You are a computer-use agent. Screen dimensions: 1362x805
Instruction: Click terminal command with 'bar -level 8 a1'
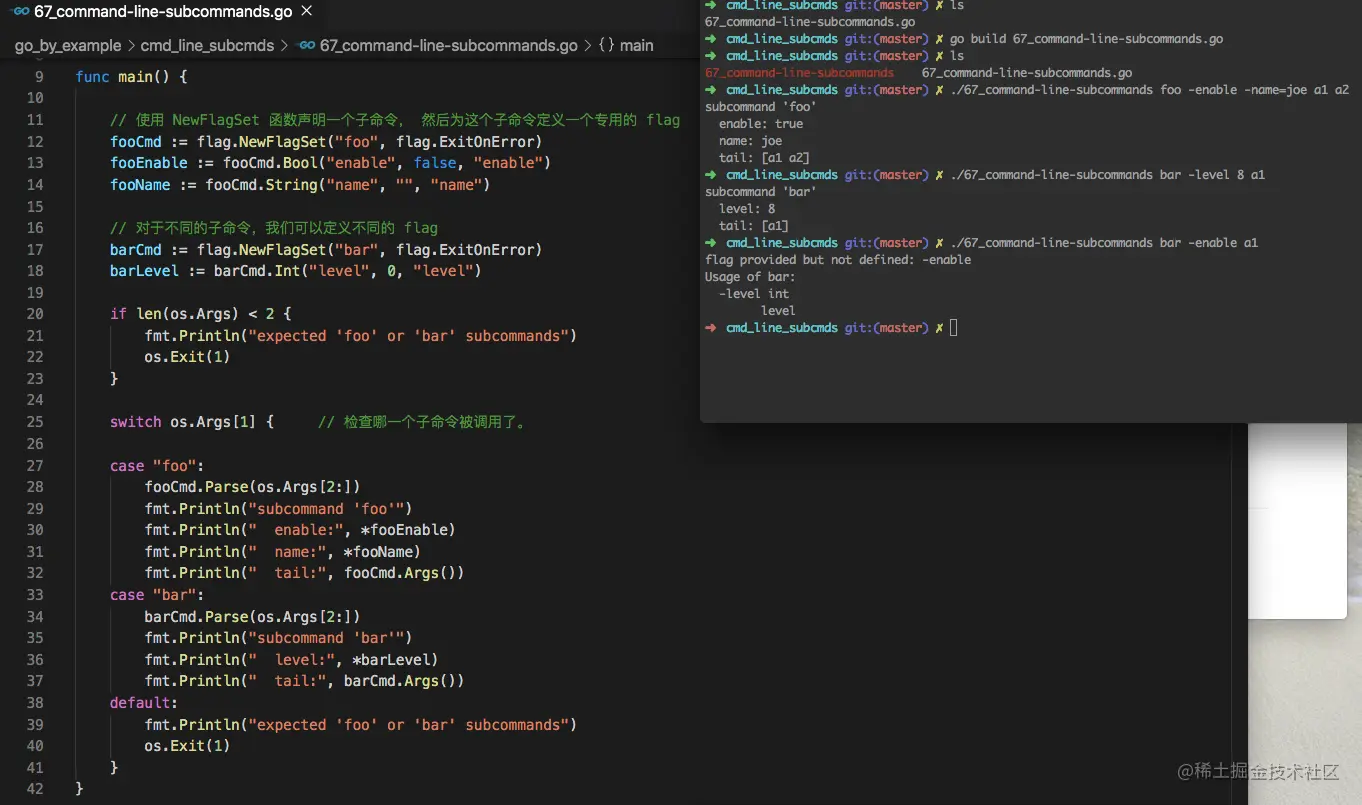[1107, 175]
